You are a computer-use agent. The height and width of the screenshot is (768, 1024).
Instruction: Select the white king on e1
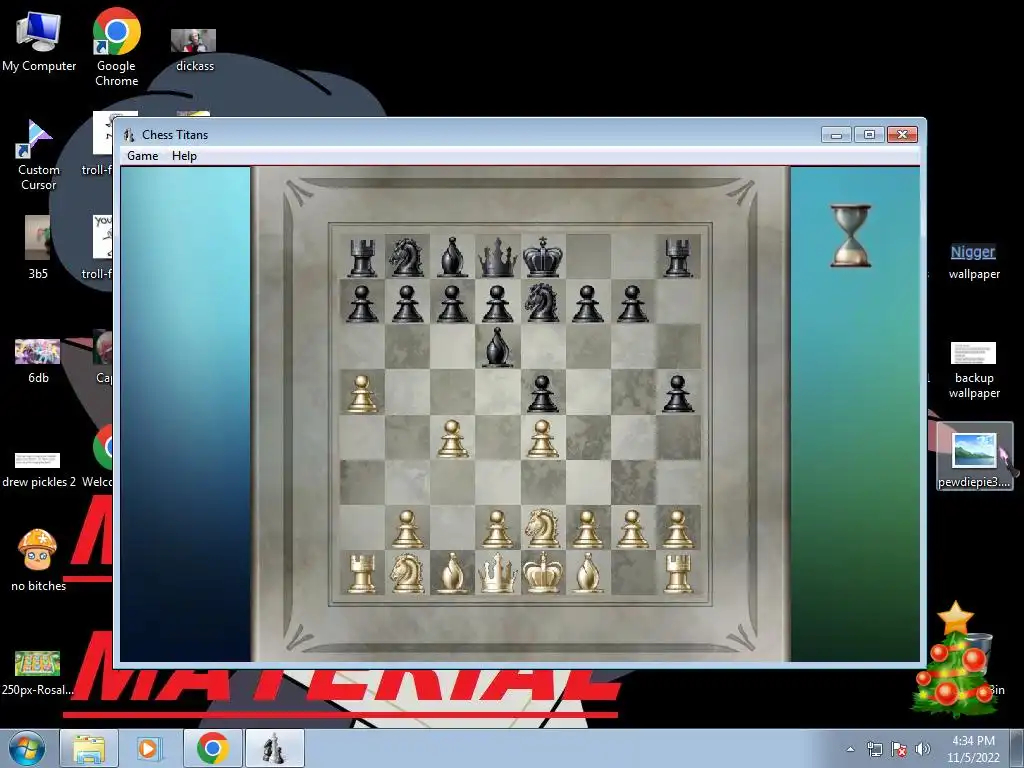click(x=542, y=573)
